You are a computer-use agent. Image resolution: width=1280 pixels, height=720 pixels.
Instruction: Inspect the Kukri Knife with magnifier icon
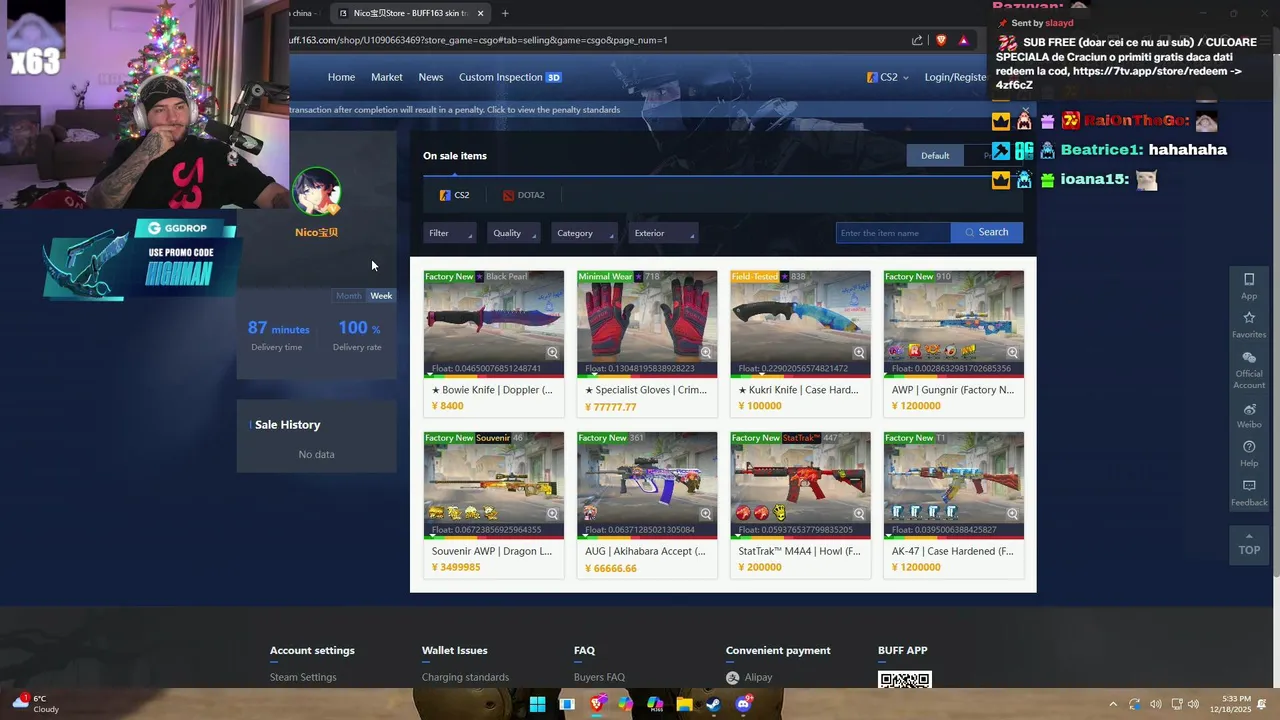click(859, 352)
